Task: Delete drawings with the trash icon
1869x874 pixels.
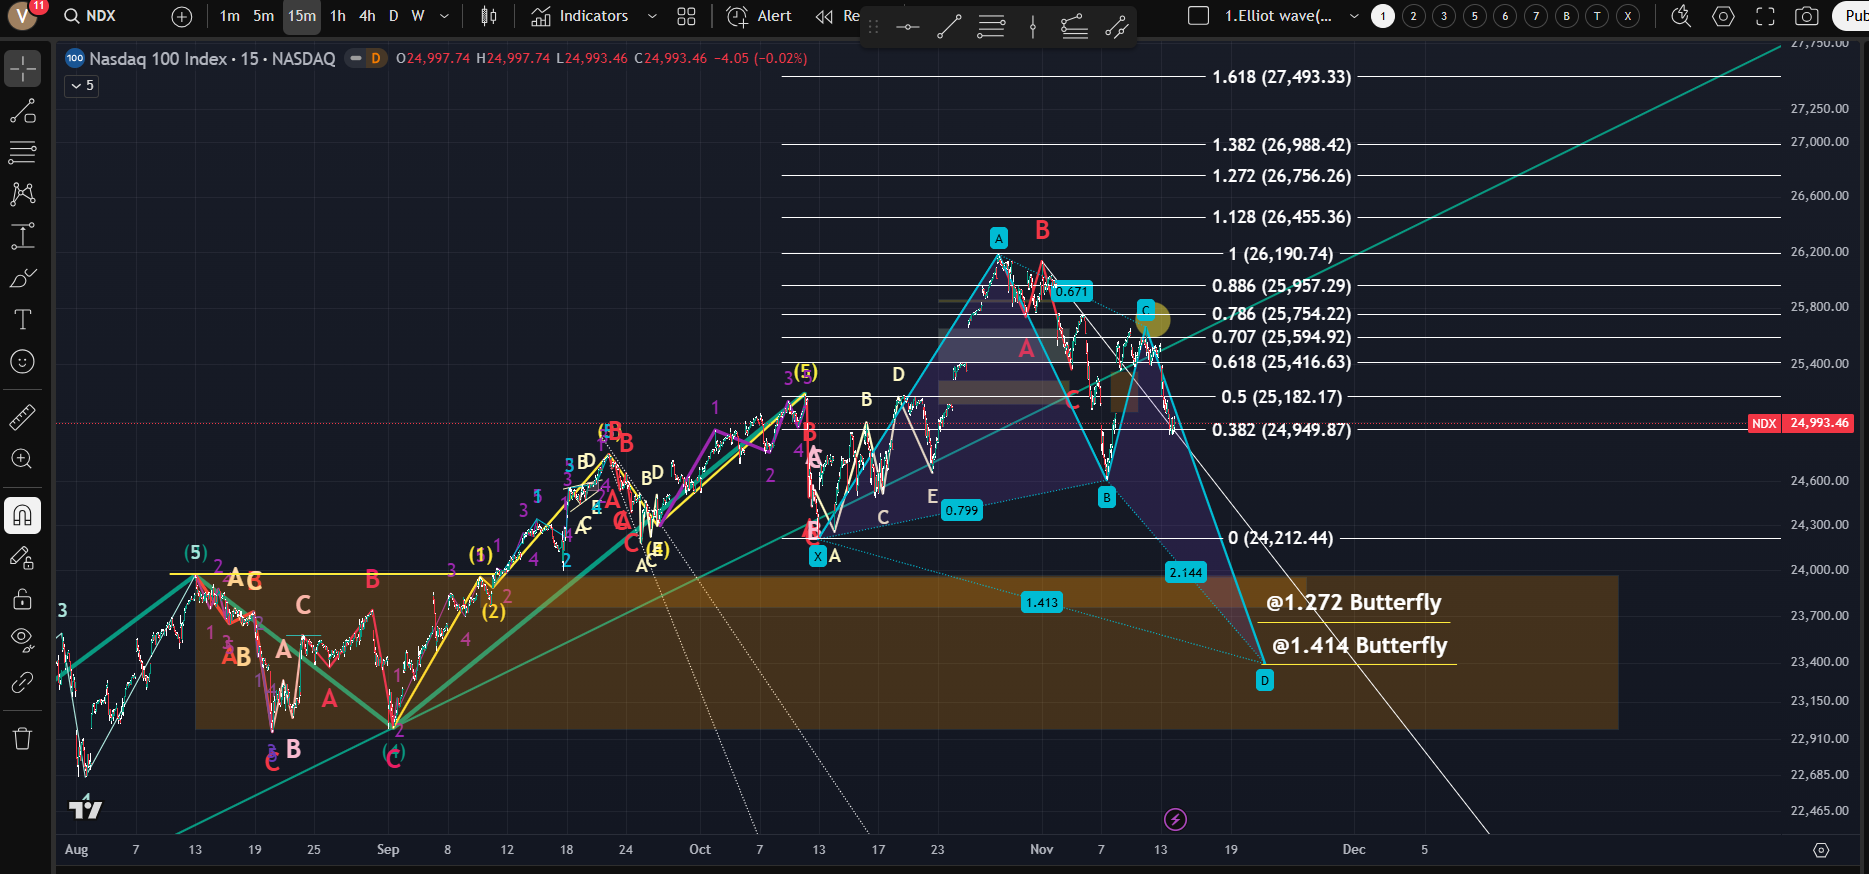Action: pyautogui.click(x=22, y=739)
